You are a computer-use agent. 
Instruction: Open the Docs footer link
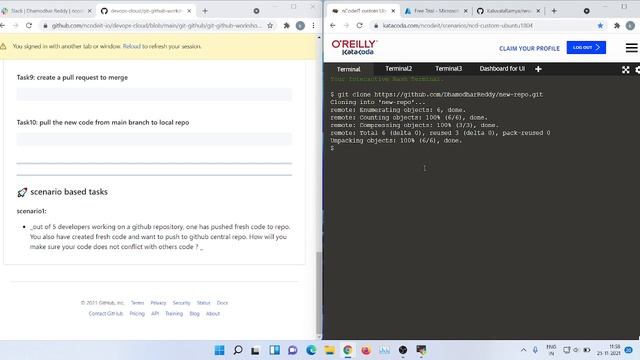pyautogui.click(x=222, y=303)
